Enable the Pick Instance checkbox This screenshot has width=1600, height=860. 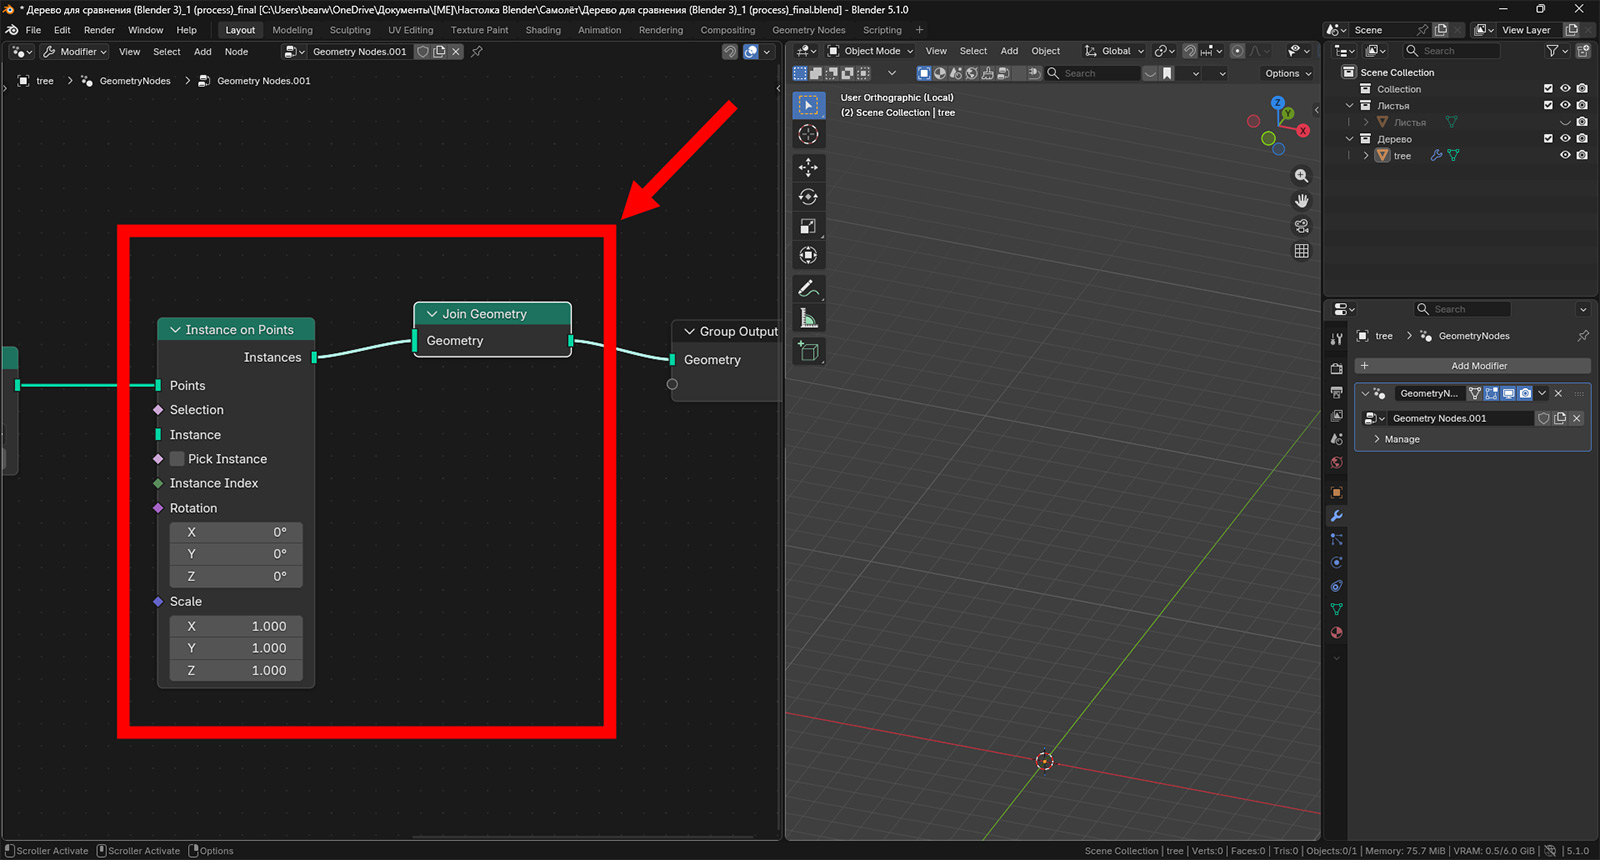[x=177, y=459]
